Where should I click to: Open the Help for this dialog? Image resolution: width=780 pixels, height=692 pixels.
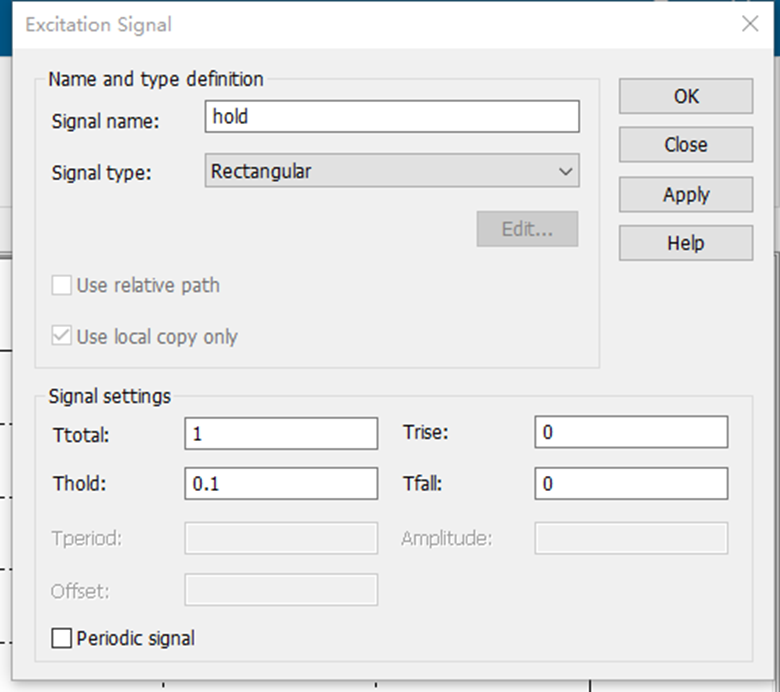coord(685,243)
